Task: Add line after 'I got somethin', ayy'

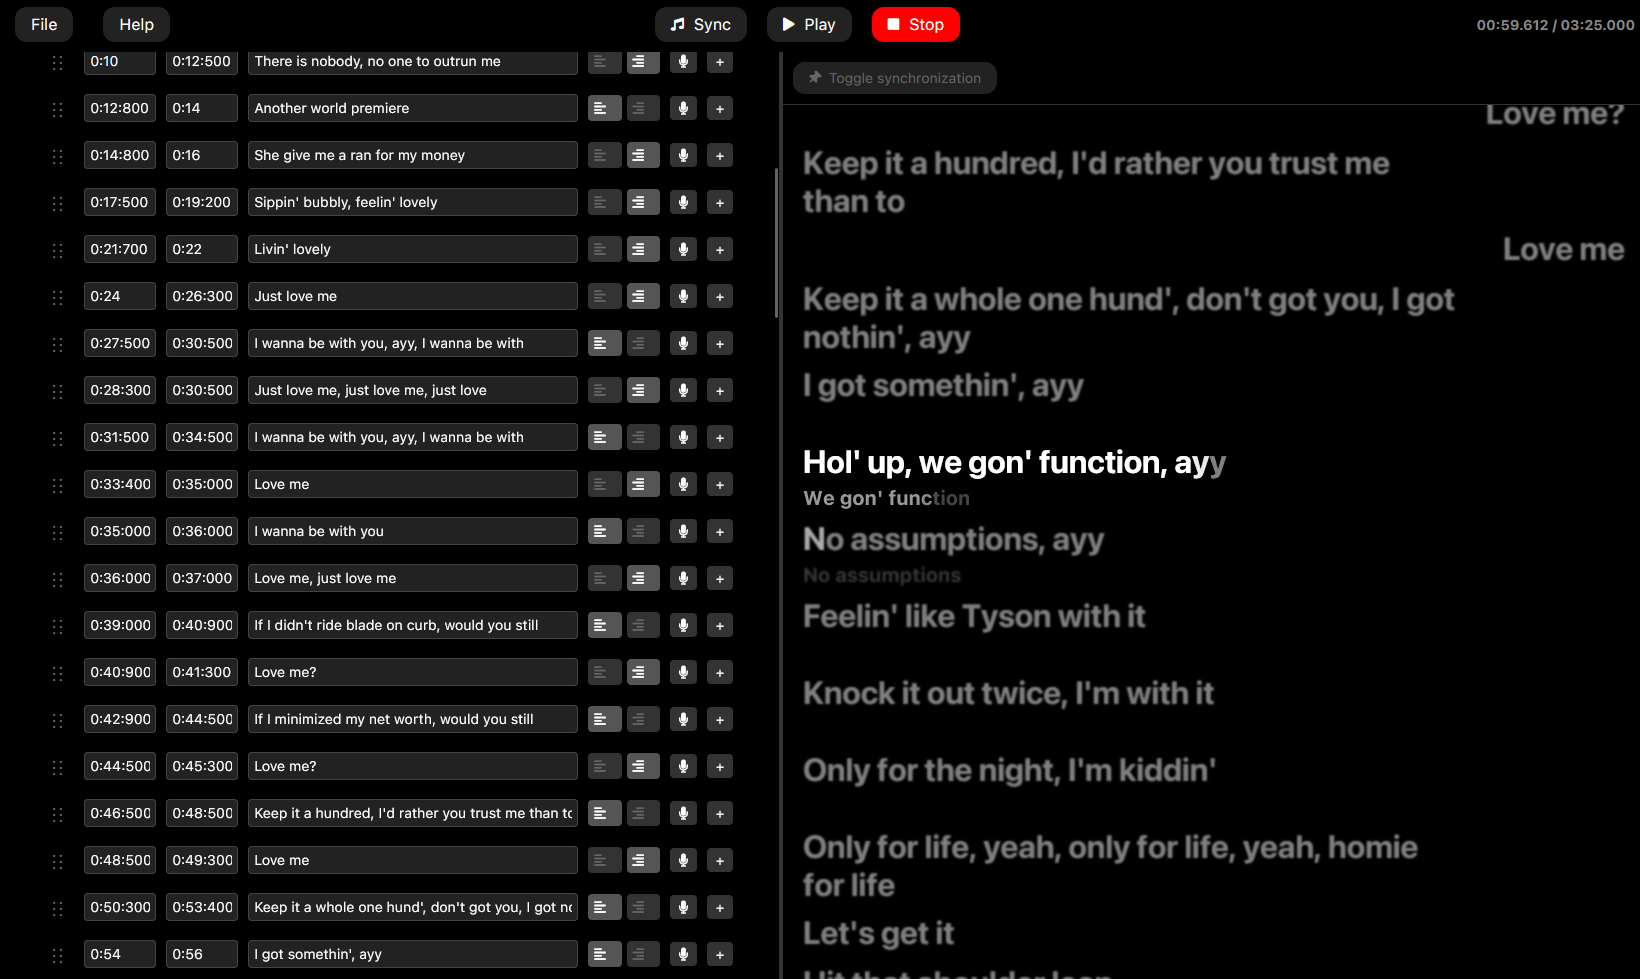Action: [x=720, y=954]
